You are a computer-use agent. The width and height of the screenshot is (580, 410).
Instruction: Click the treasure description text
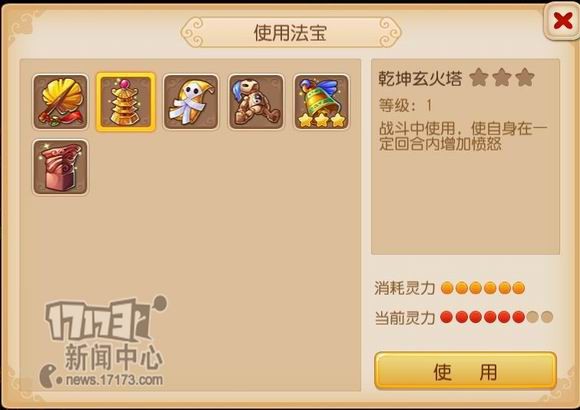pos(462,136)
